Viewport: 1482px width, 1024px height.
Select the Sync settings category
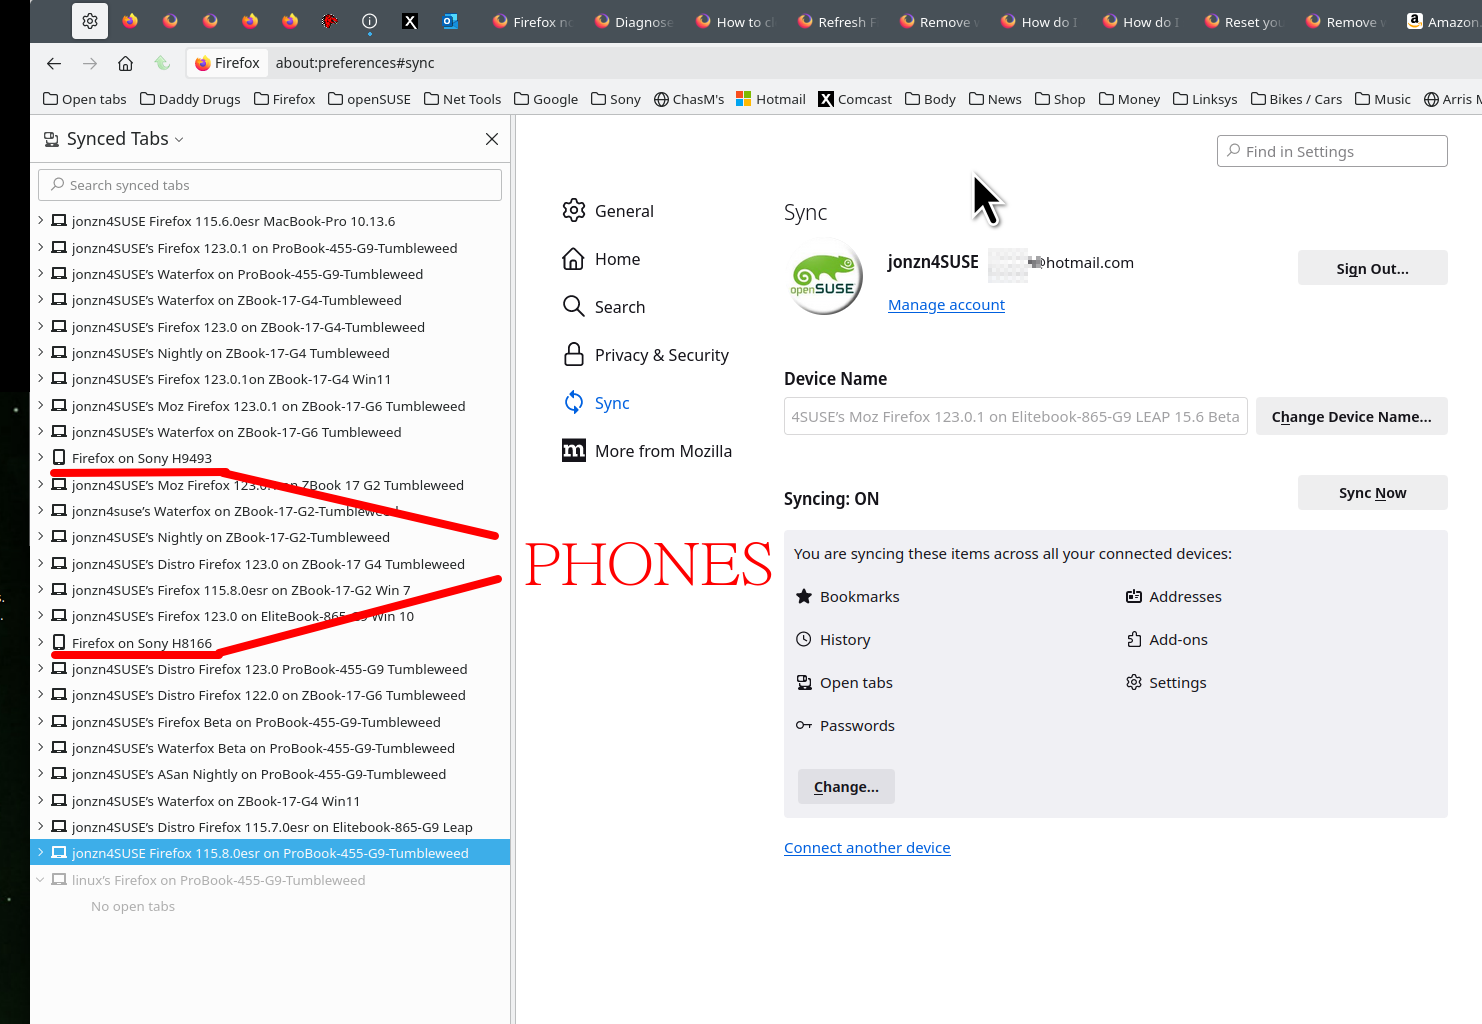tap(597, 403)
